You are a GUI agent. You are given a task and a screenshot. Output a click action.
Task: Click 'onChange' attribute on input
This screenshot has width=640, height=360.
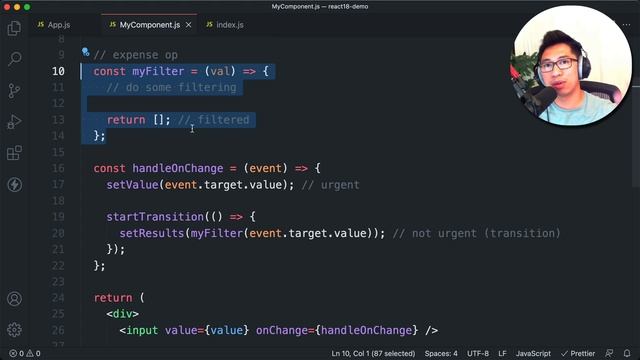click(x=282, y=330)
